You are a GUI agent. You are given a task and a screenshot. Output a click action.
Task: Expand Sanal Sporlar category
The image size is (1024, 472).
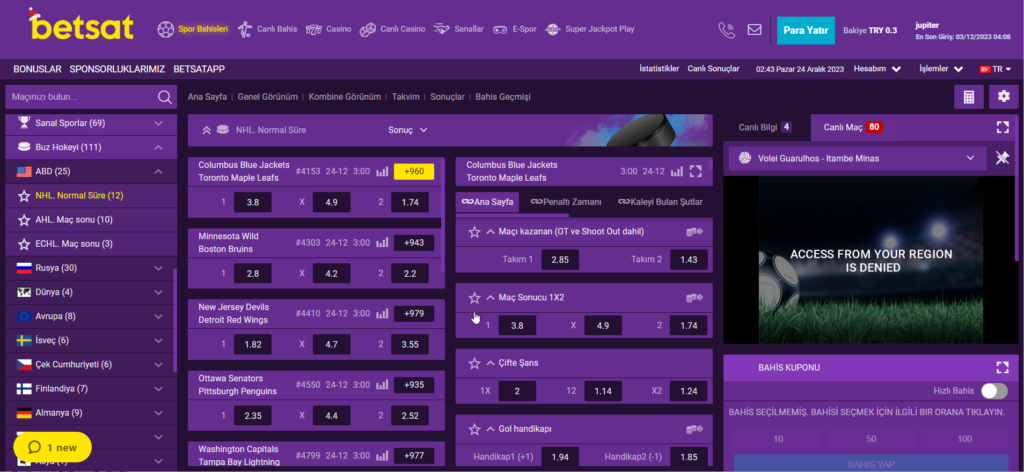[159, 123]
